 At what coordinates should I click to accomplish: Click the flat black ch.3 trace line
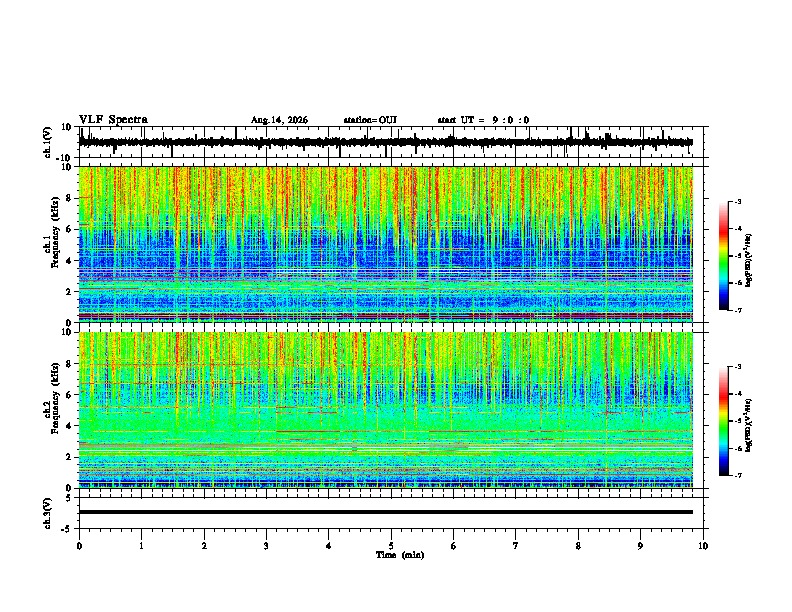386,512
